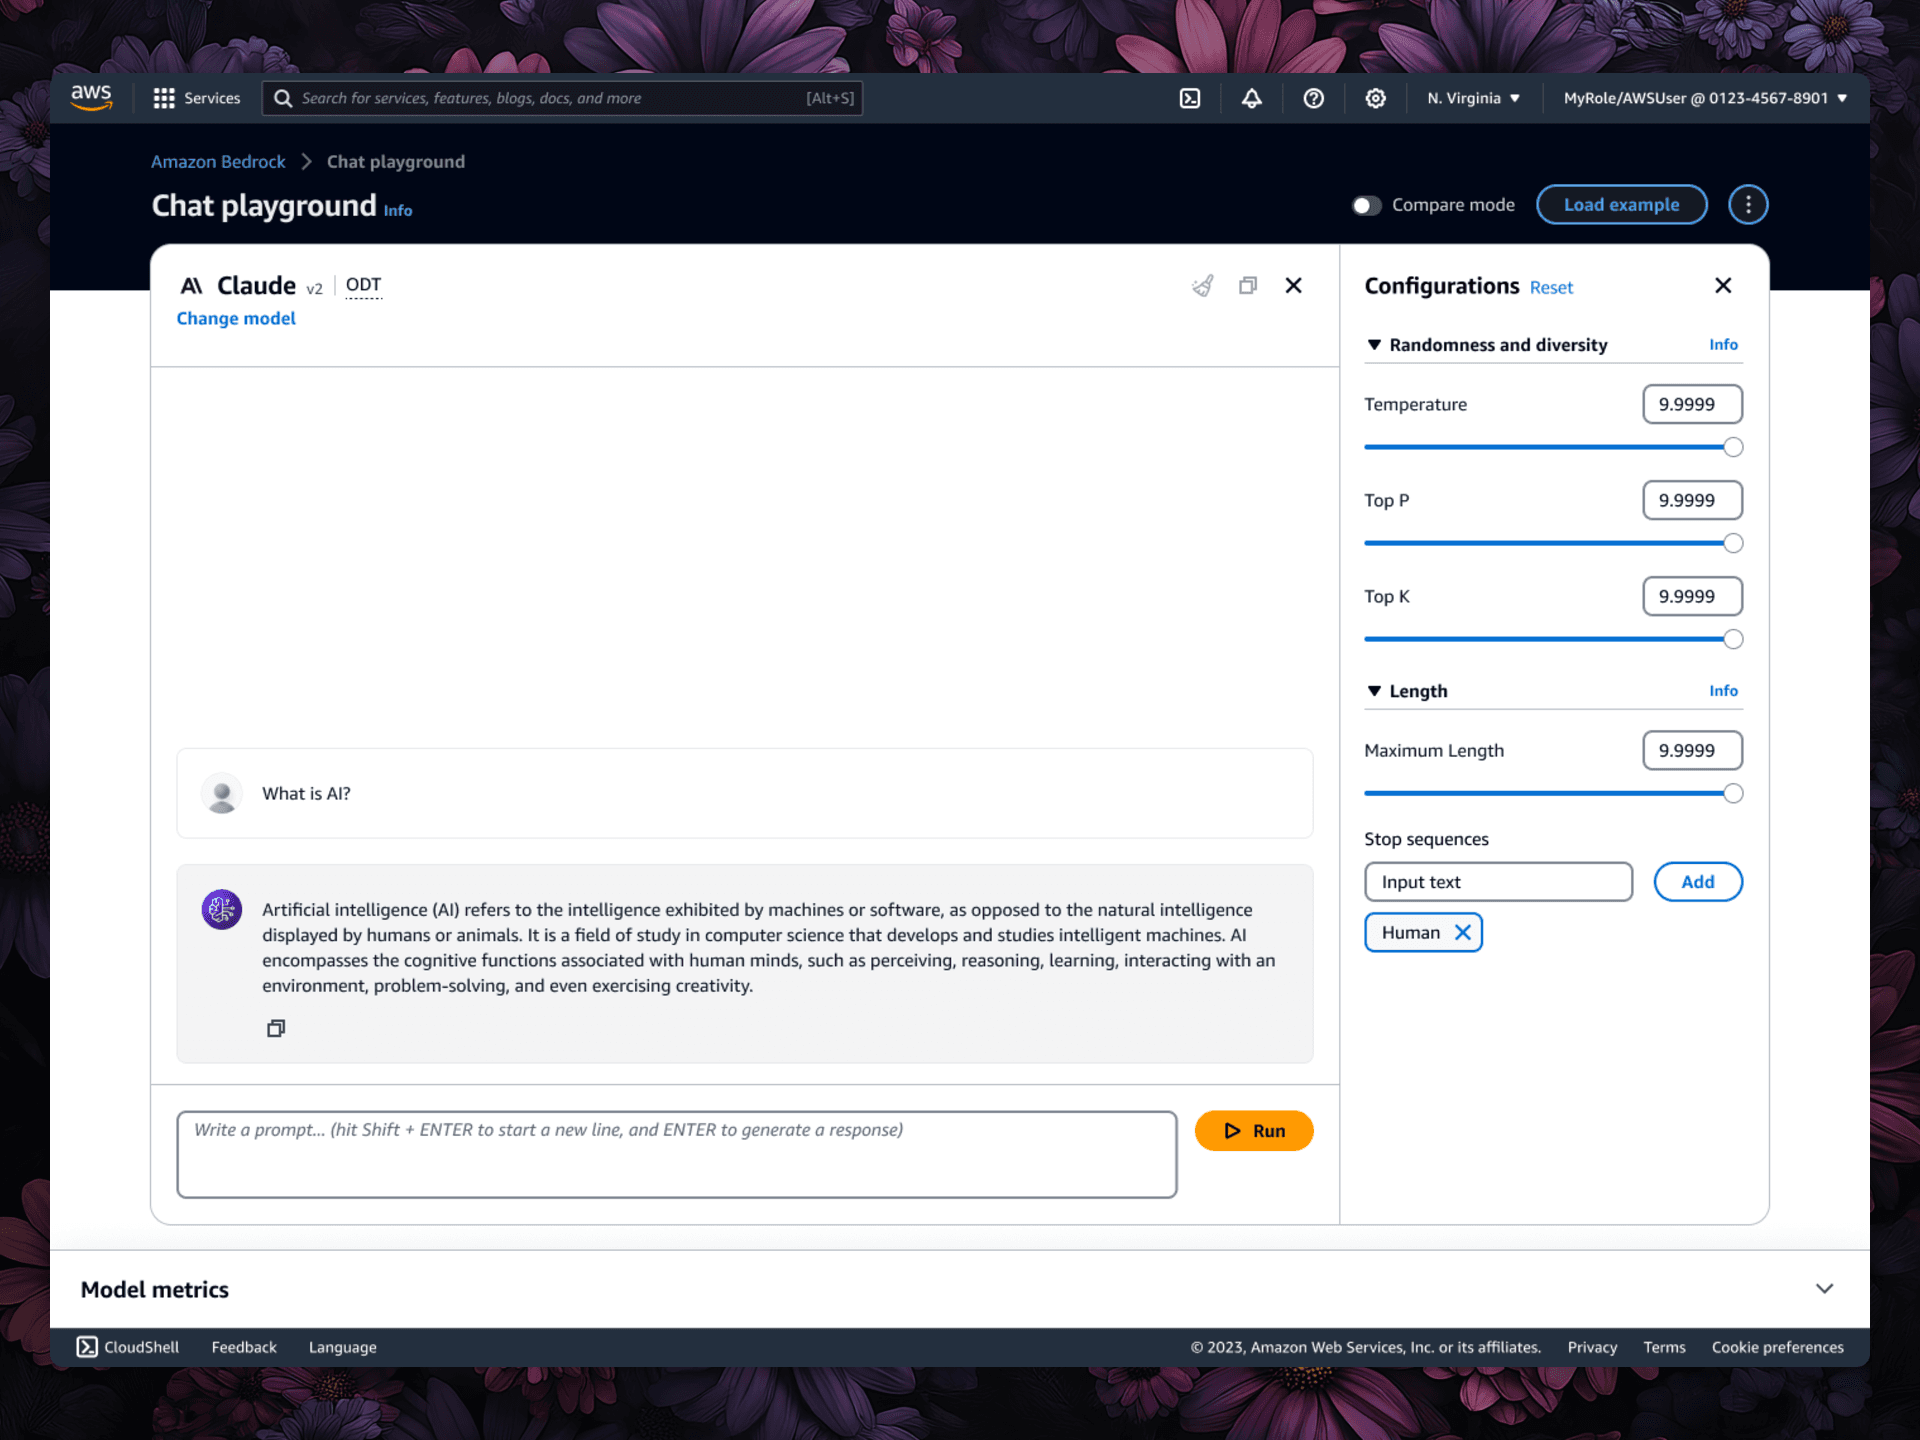Click the Write a prompt text box
Image resolution: width=1920 pixels, height=1440 pixels.
(x=677, y=1154)
